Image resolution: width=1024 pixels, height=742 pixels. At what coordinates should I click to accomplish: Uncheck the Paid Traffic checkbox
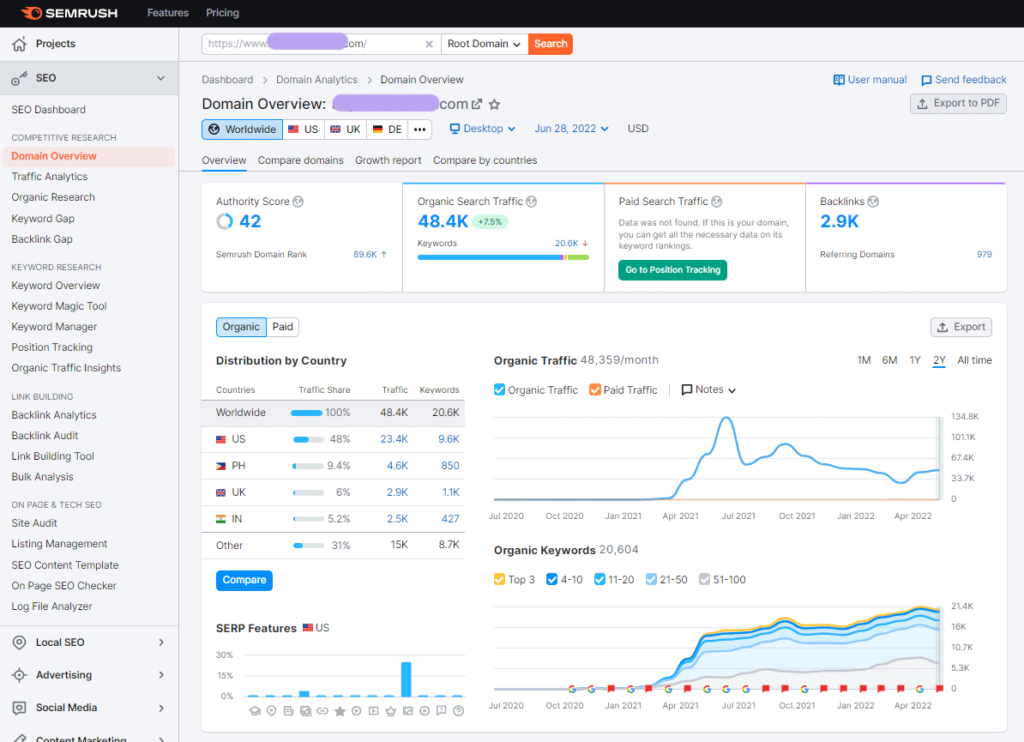coord(594,390)
